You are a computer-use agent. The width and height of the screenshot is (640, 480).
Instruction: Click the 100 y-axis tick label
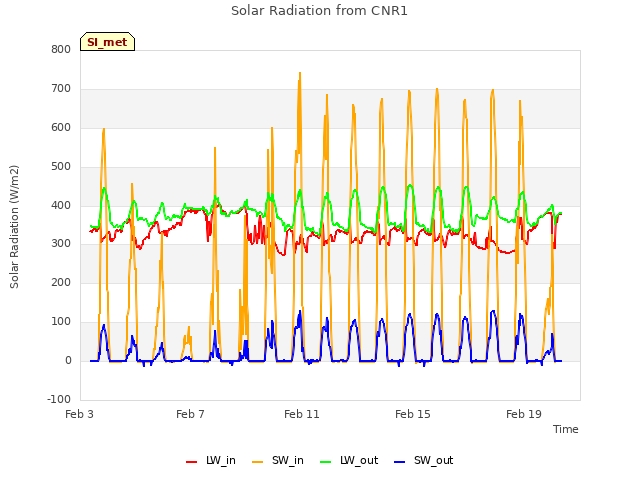click(61, 322)
